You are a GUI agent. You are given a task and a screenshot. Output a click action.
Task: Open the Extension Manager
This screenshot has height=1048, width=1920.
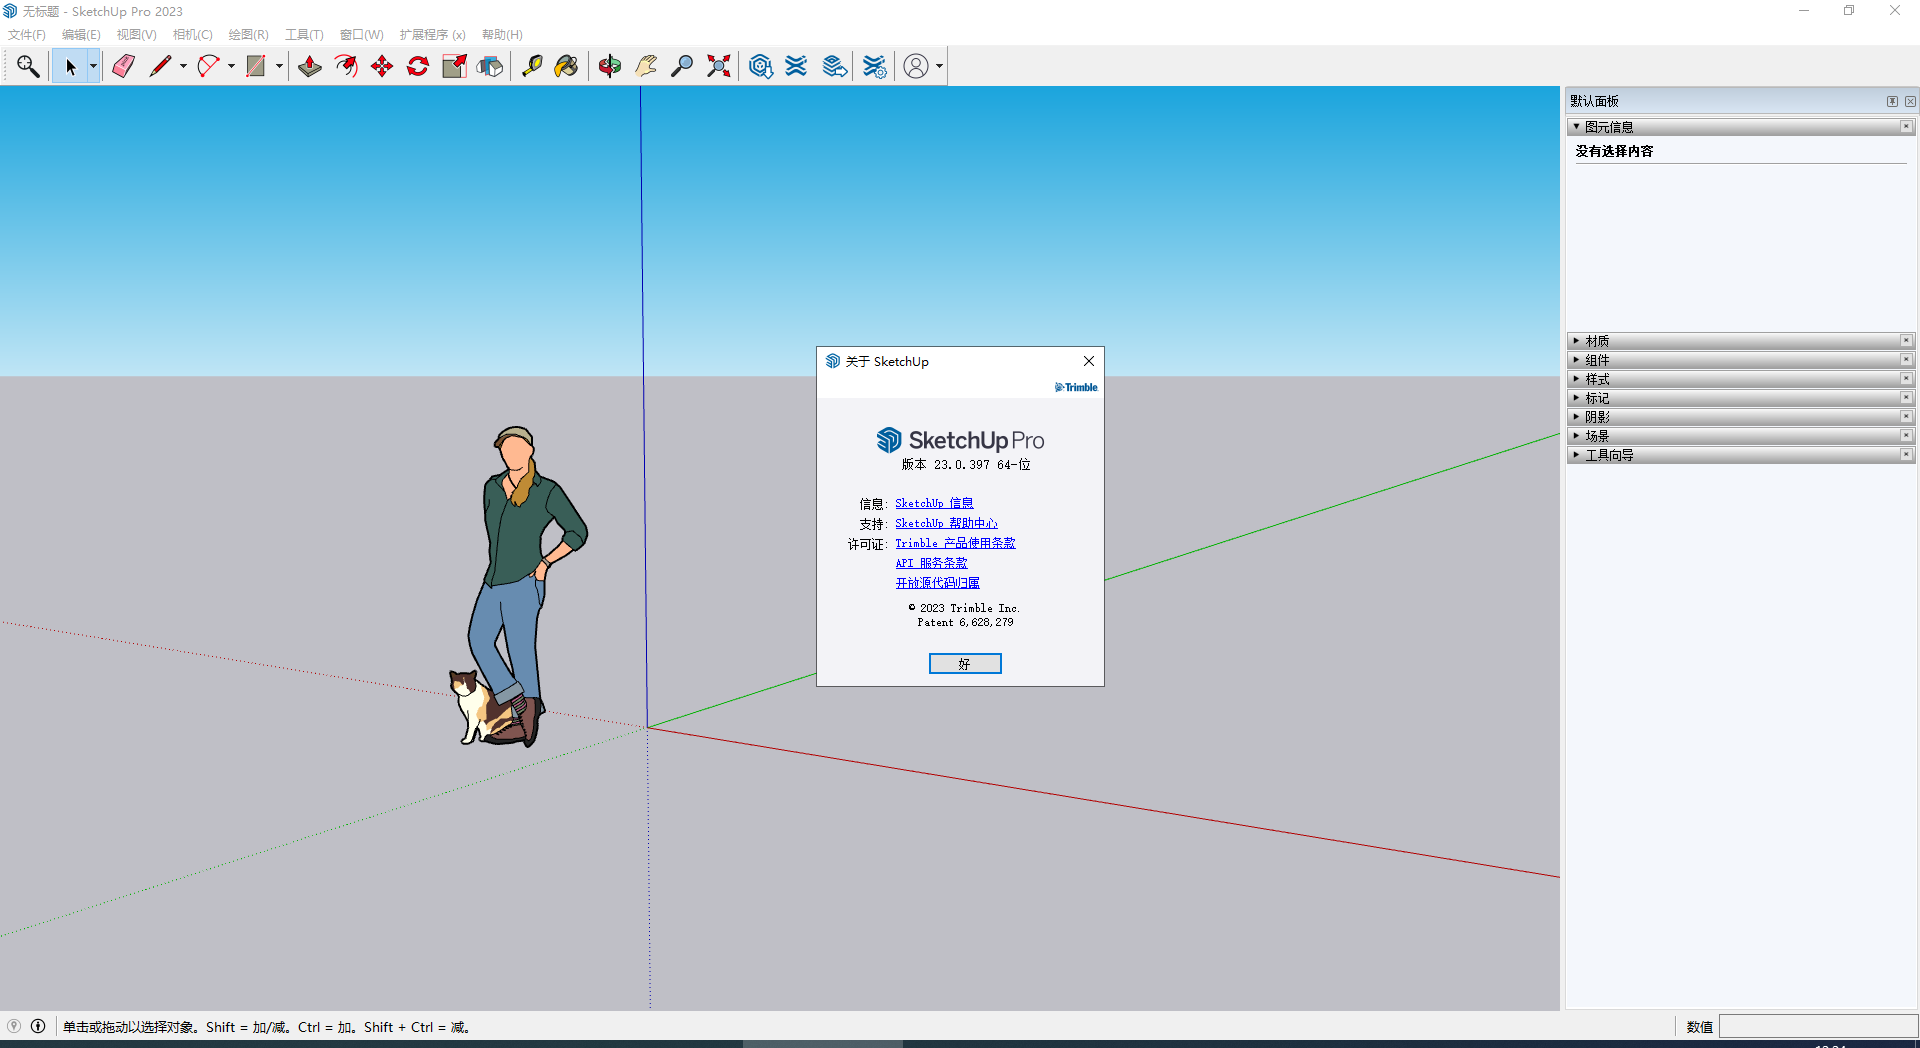(x=874, y=66)
